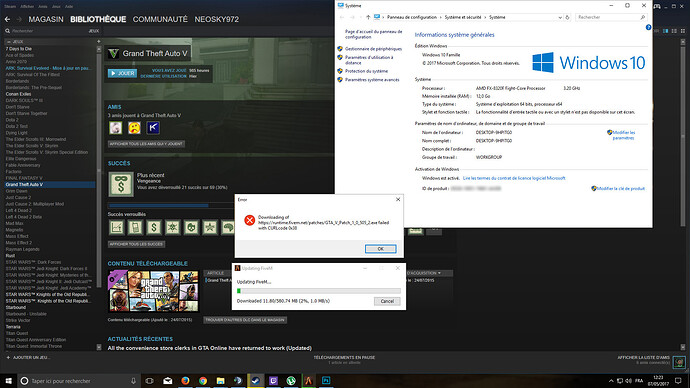Switch library to list view icon
Screen dimensions: 690x388
(674, 31)
